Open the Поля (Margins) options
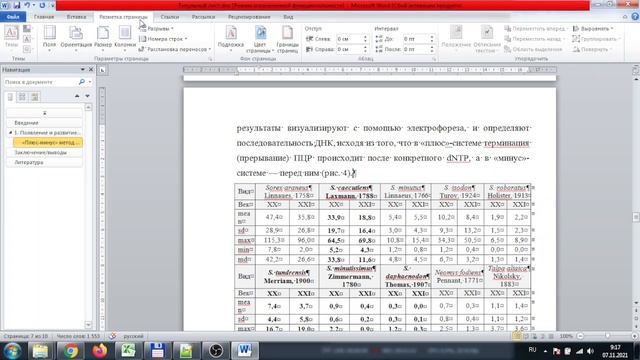 tap(49, 38)
